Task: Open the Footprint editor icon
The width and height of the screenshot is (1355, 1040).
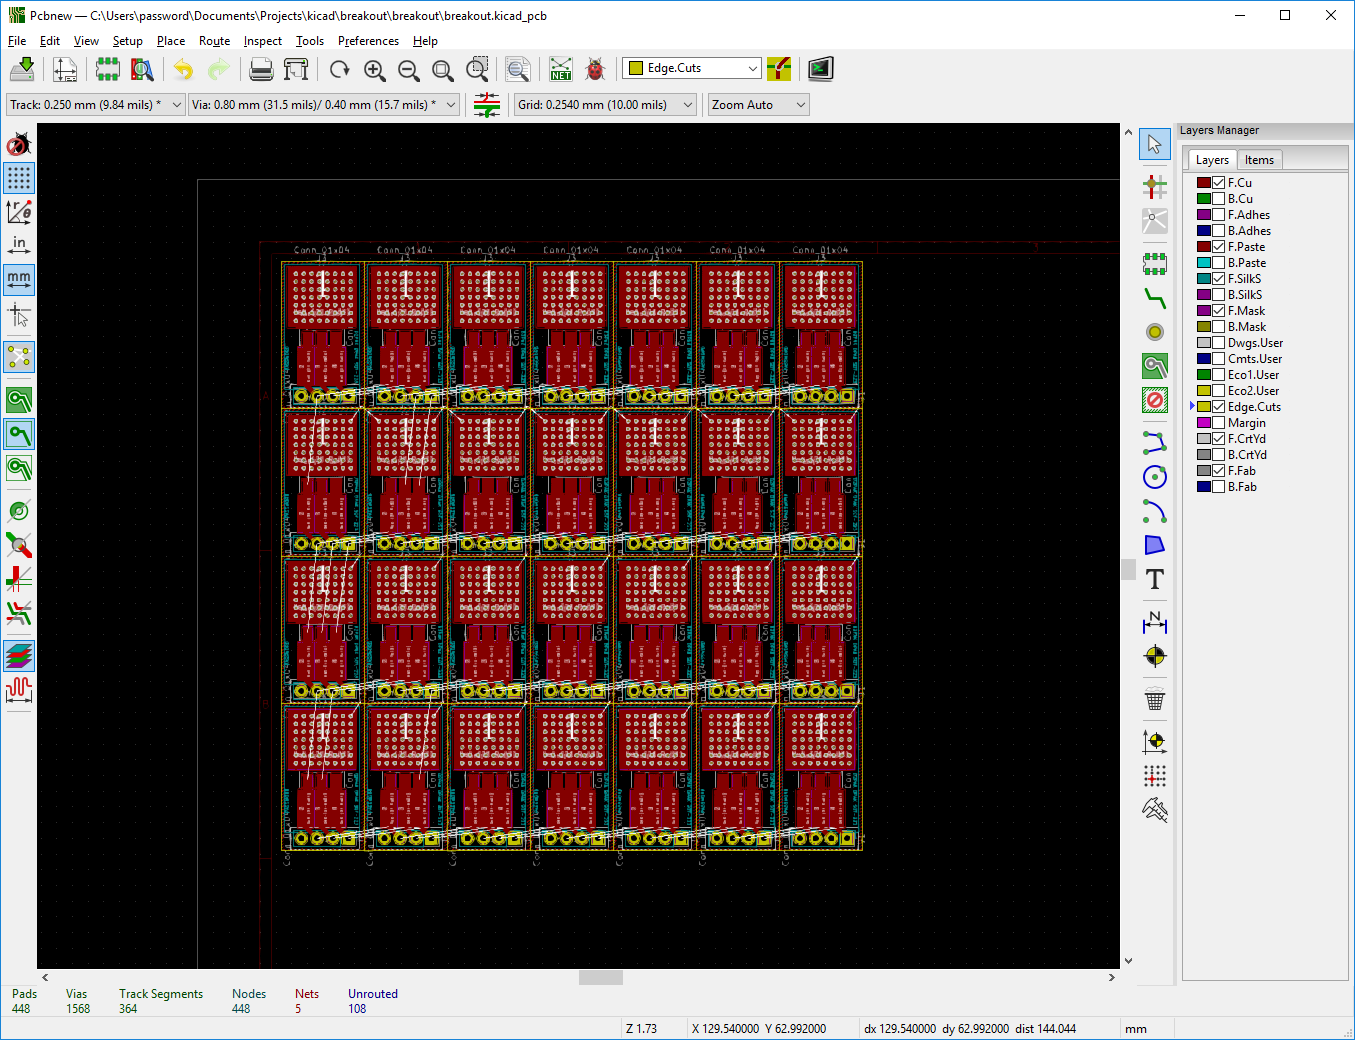Action: click(107, 69)
